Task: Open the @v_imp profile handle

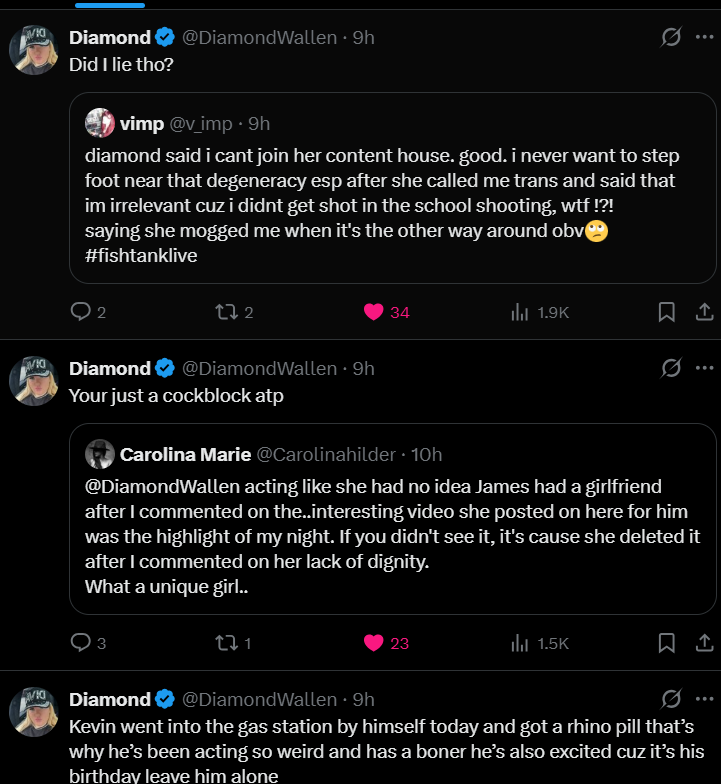Action: pos(201,124)
